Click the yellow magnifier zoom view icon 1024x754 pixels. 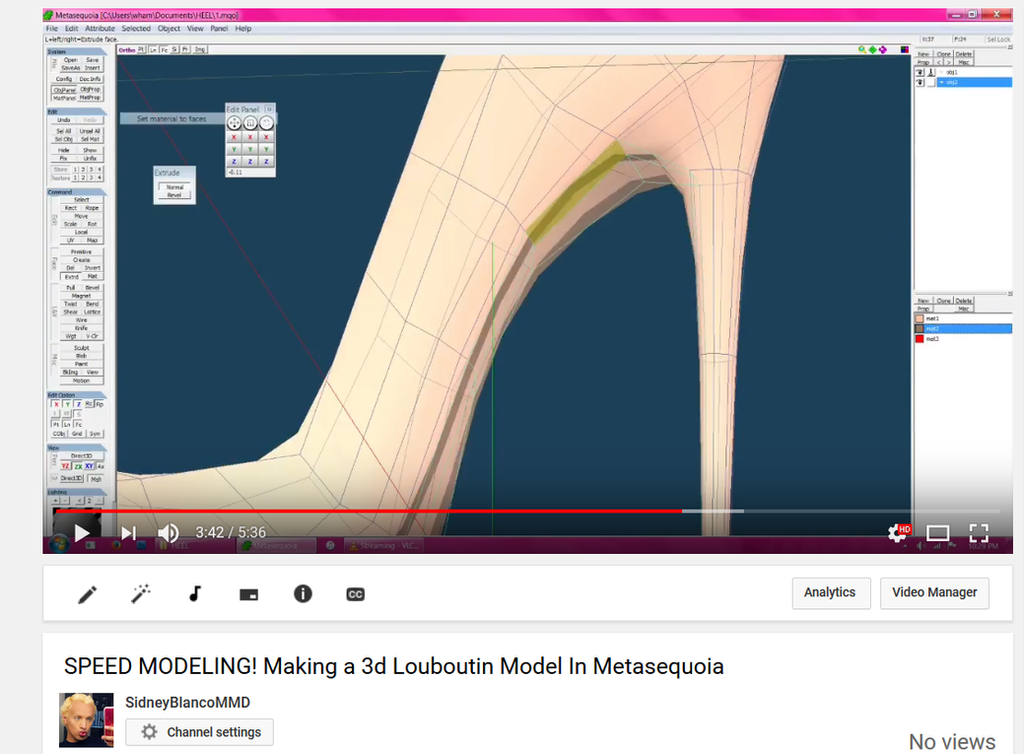point(862,50)
